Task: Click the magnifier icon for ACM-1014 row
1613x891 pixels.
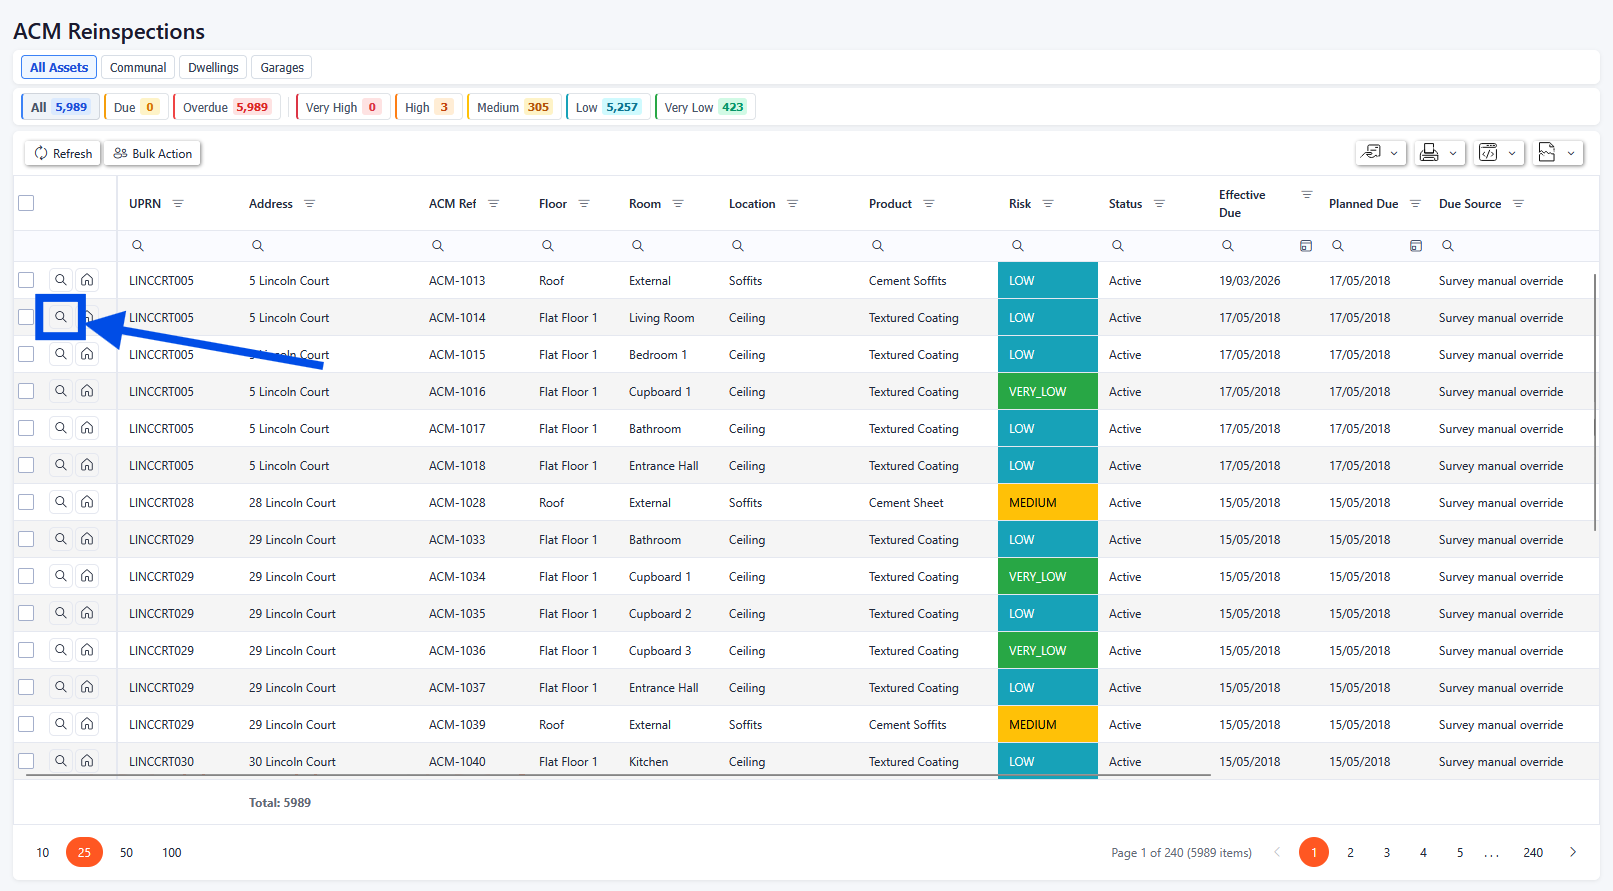Action: (61, 317)
